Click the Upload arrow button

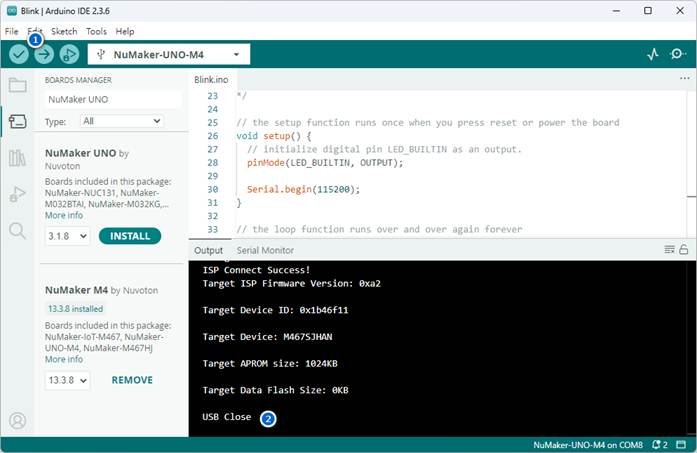coord(44,55)
